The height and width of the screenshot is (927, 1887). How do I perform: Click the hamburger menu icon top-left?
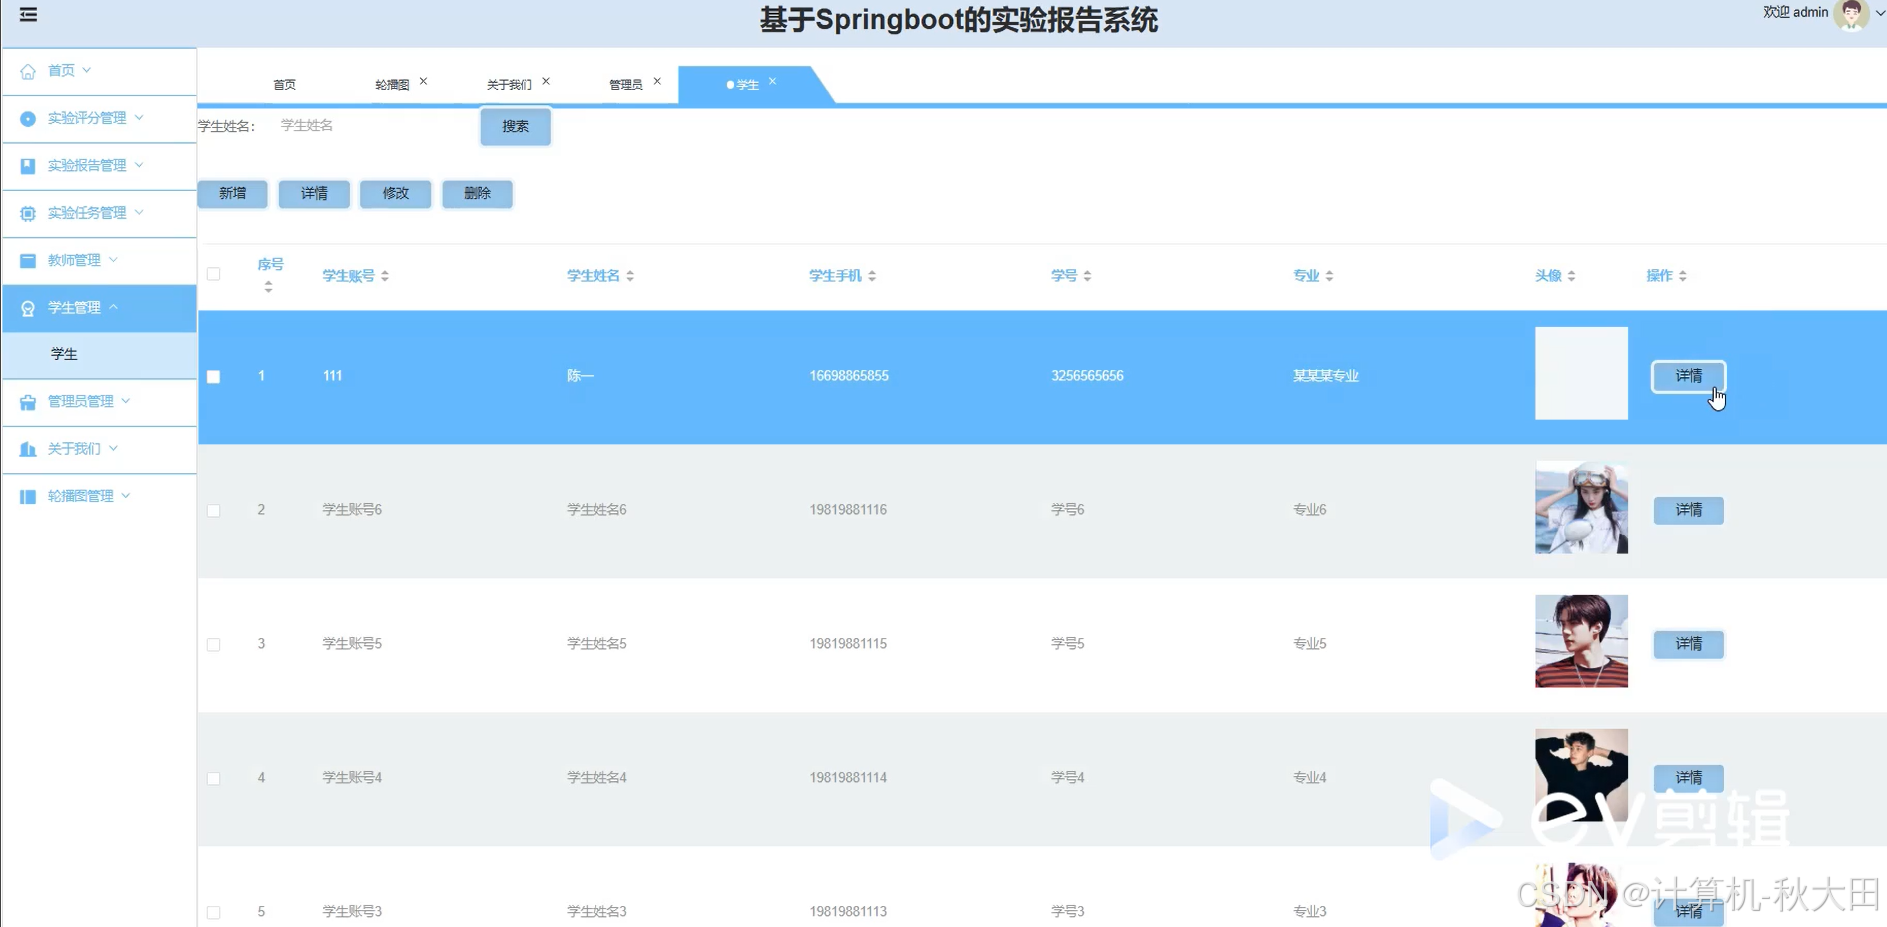[27, 15]
